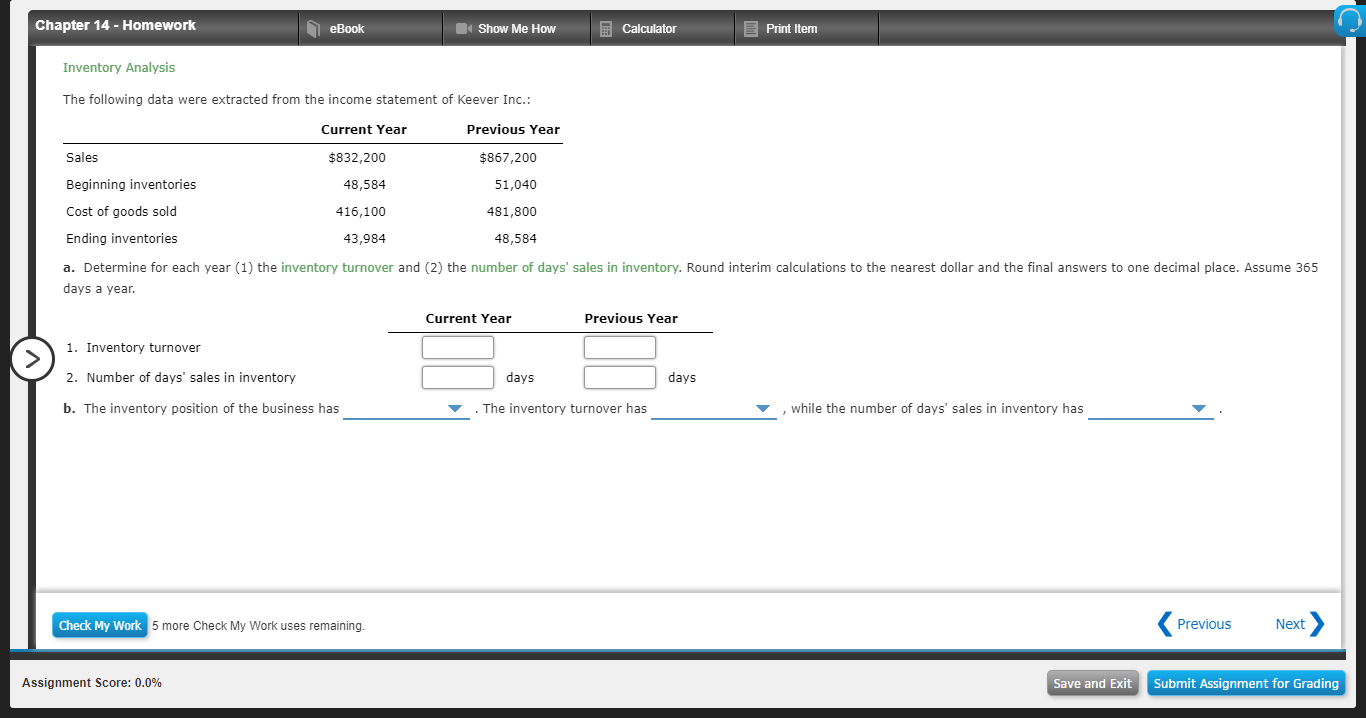Click Save and Exit
The height and width of the screenshot is (718, 1366).
[x=1093, y=683]
